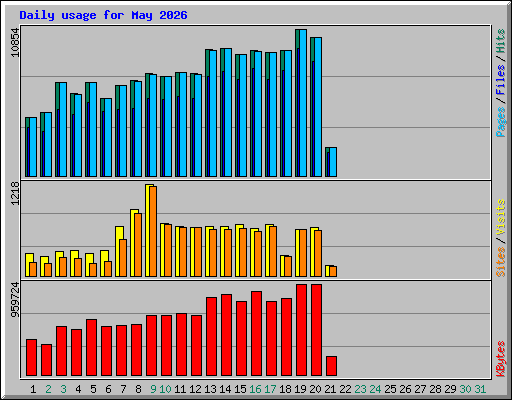
Task: Click day 11 on the date axis
Action: coord(180,389)
